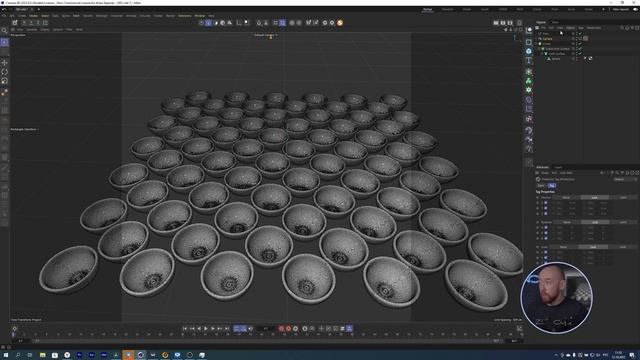Open Windows Start menu
This screenshot has height=360, width=640.
coord(6,355)
